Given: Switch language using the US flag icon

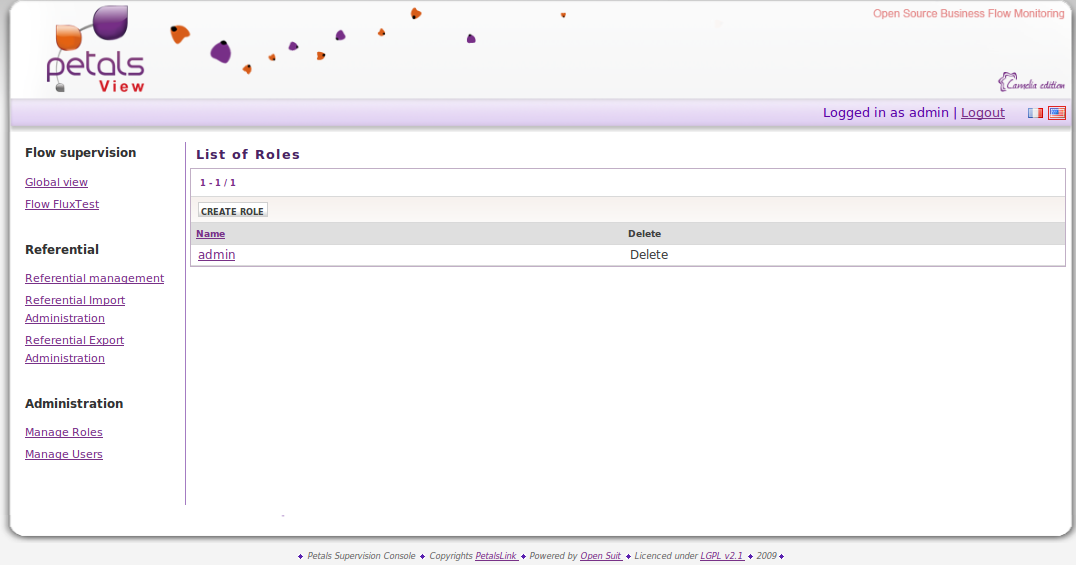Looking at the screenshot, I should coord(1056,113).
